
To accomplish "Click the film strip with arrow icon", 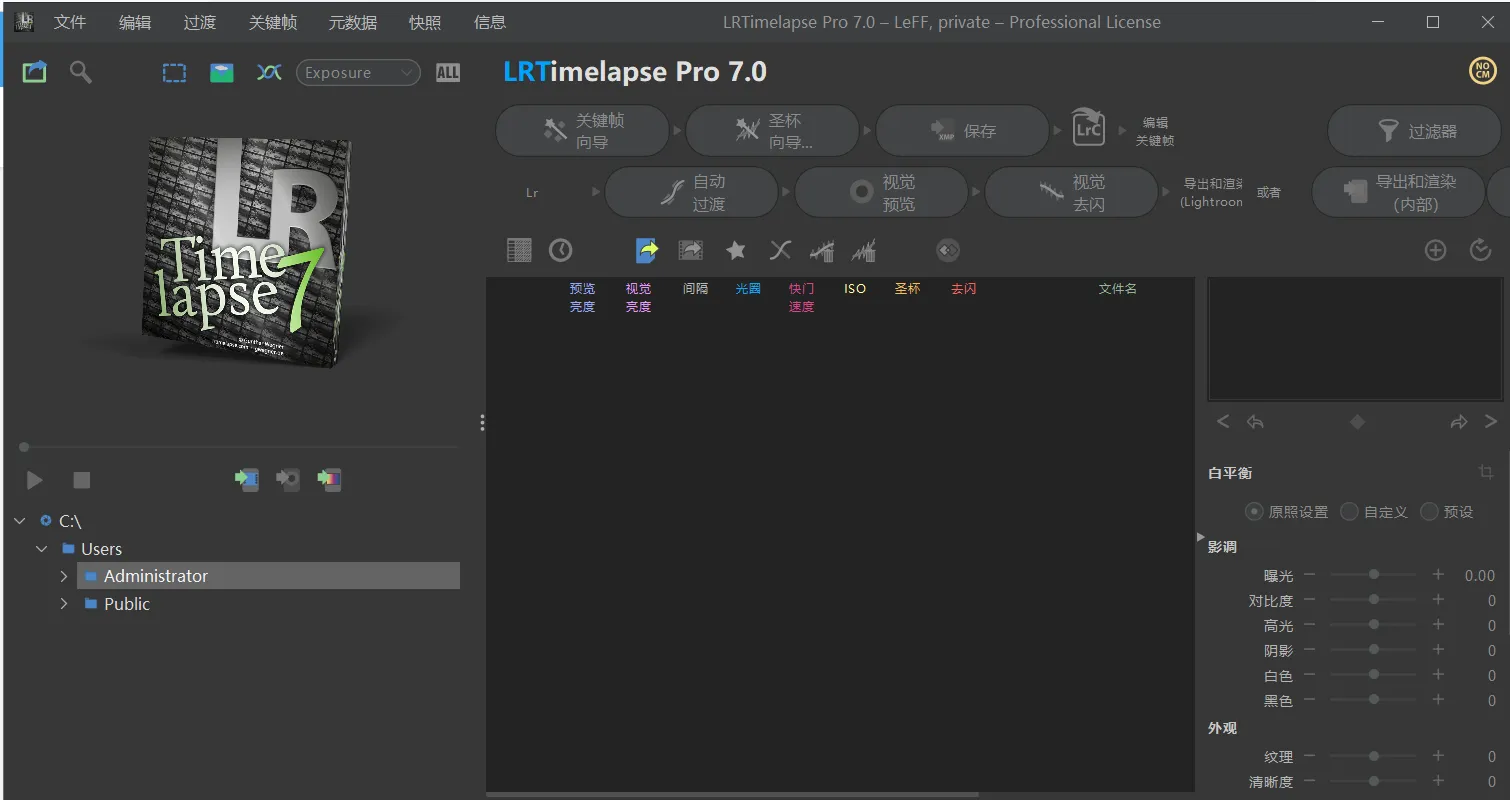I will [x=691, y=250].
